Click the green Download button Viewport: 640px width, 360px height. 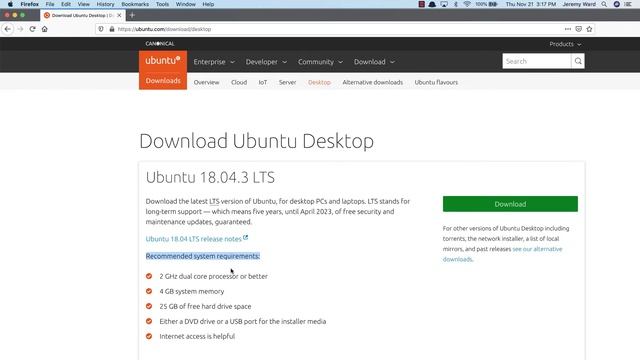[x=510, y=204]
